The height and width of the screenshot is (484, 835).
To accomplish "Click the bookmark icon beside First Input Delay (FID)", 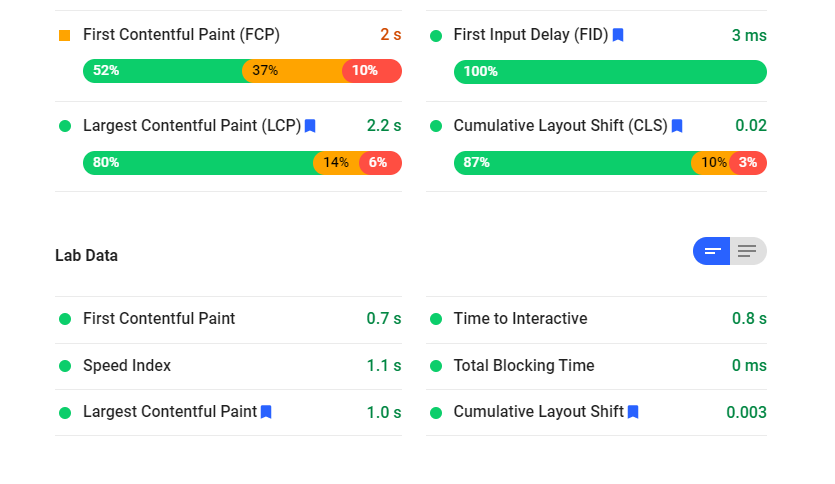I will [618, 35].
